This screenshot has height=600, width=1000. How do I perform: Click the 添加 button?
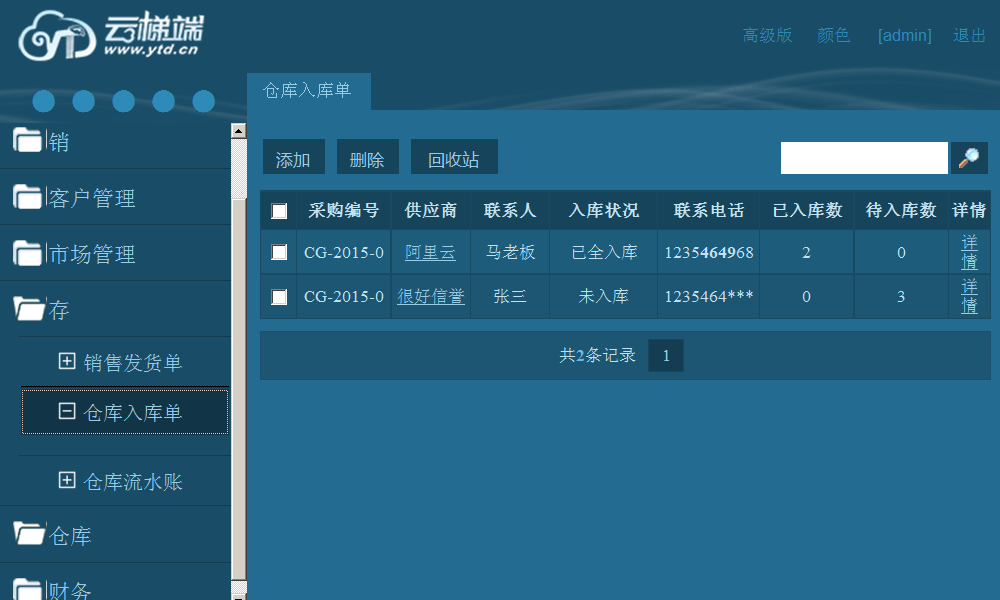point(293,157)
